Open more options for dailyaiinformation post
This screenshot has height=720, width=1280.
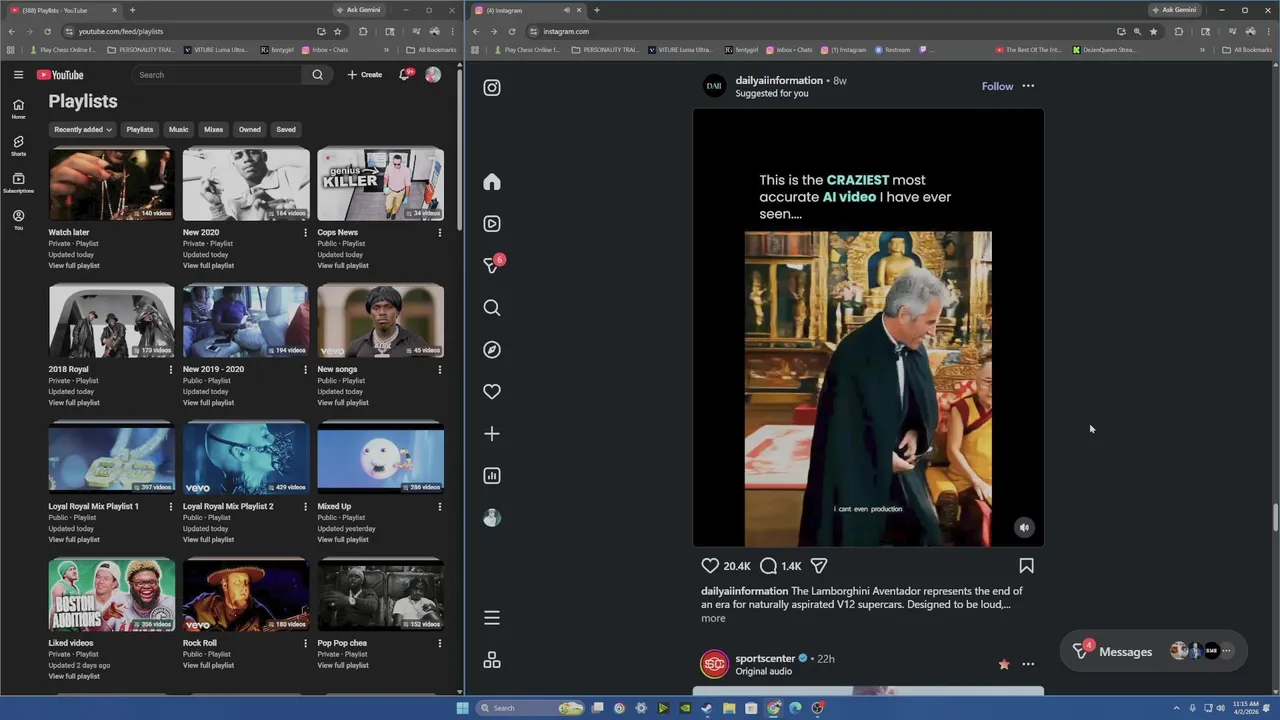pyautogui.click(x=1028, y=86)
